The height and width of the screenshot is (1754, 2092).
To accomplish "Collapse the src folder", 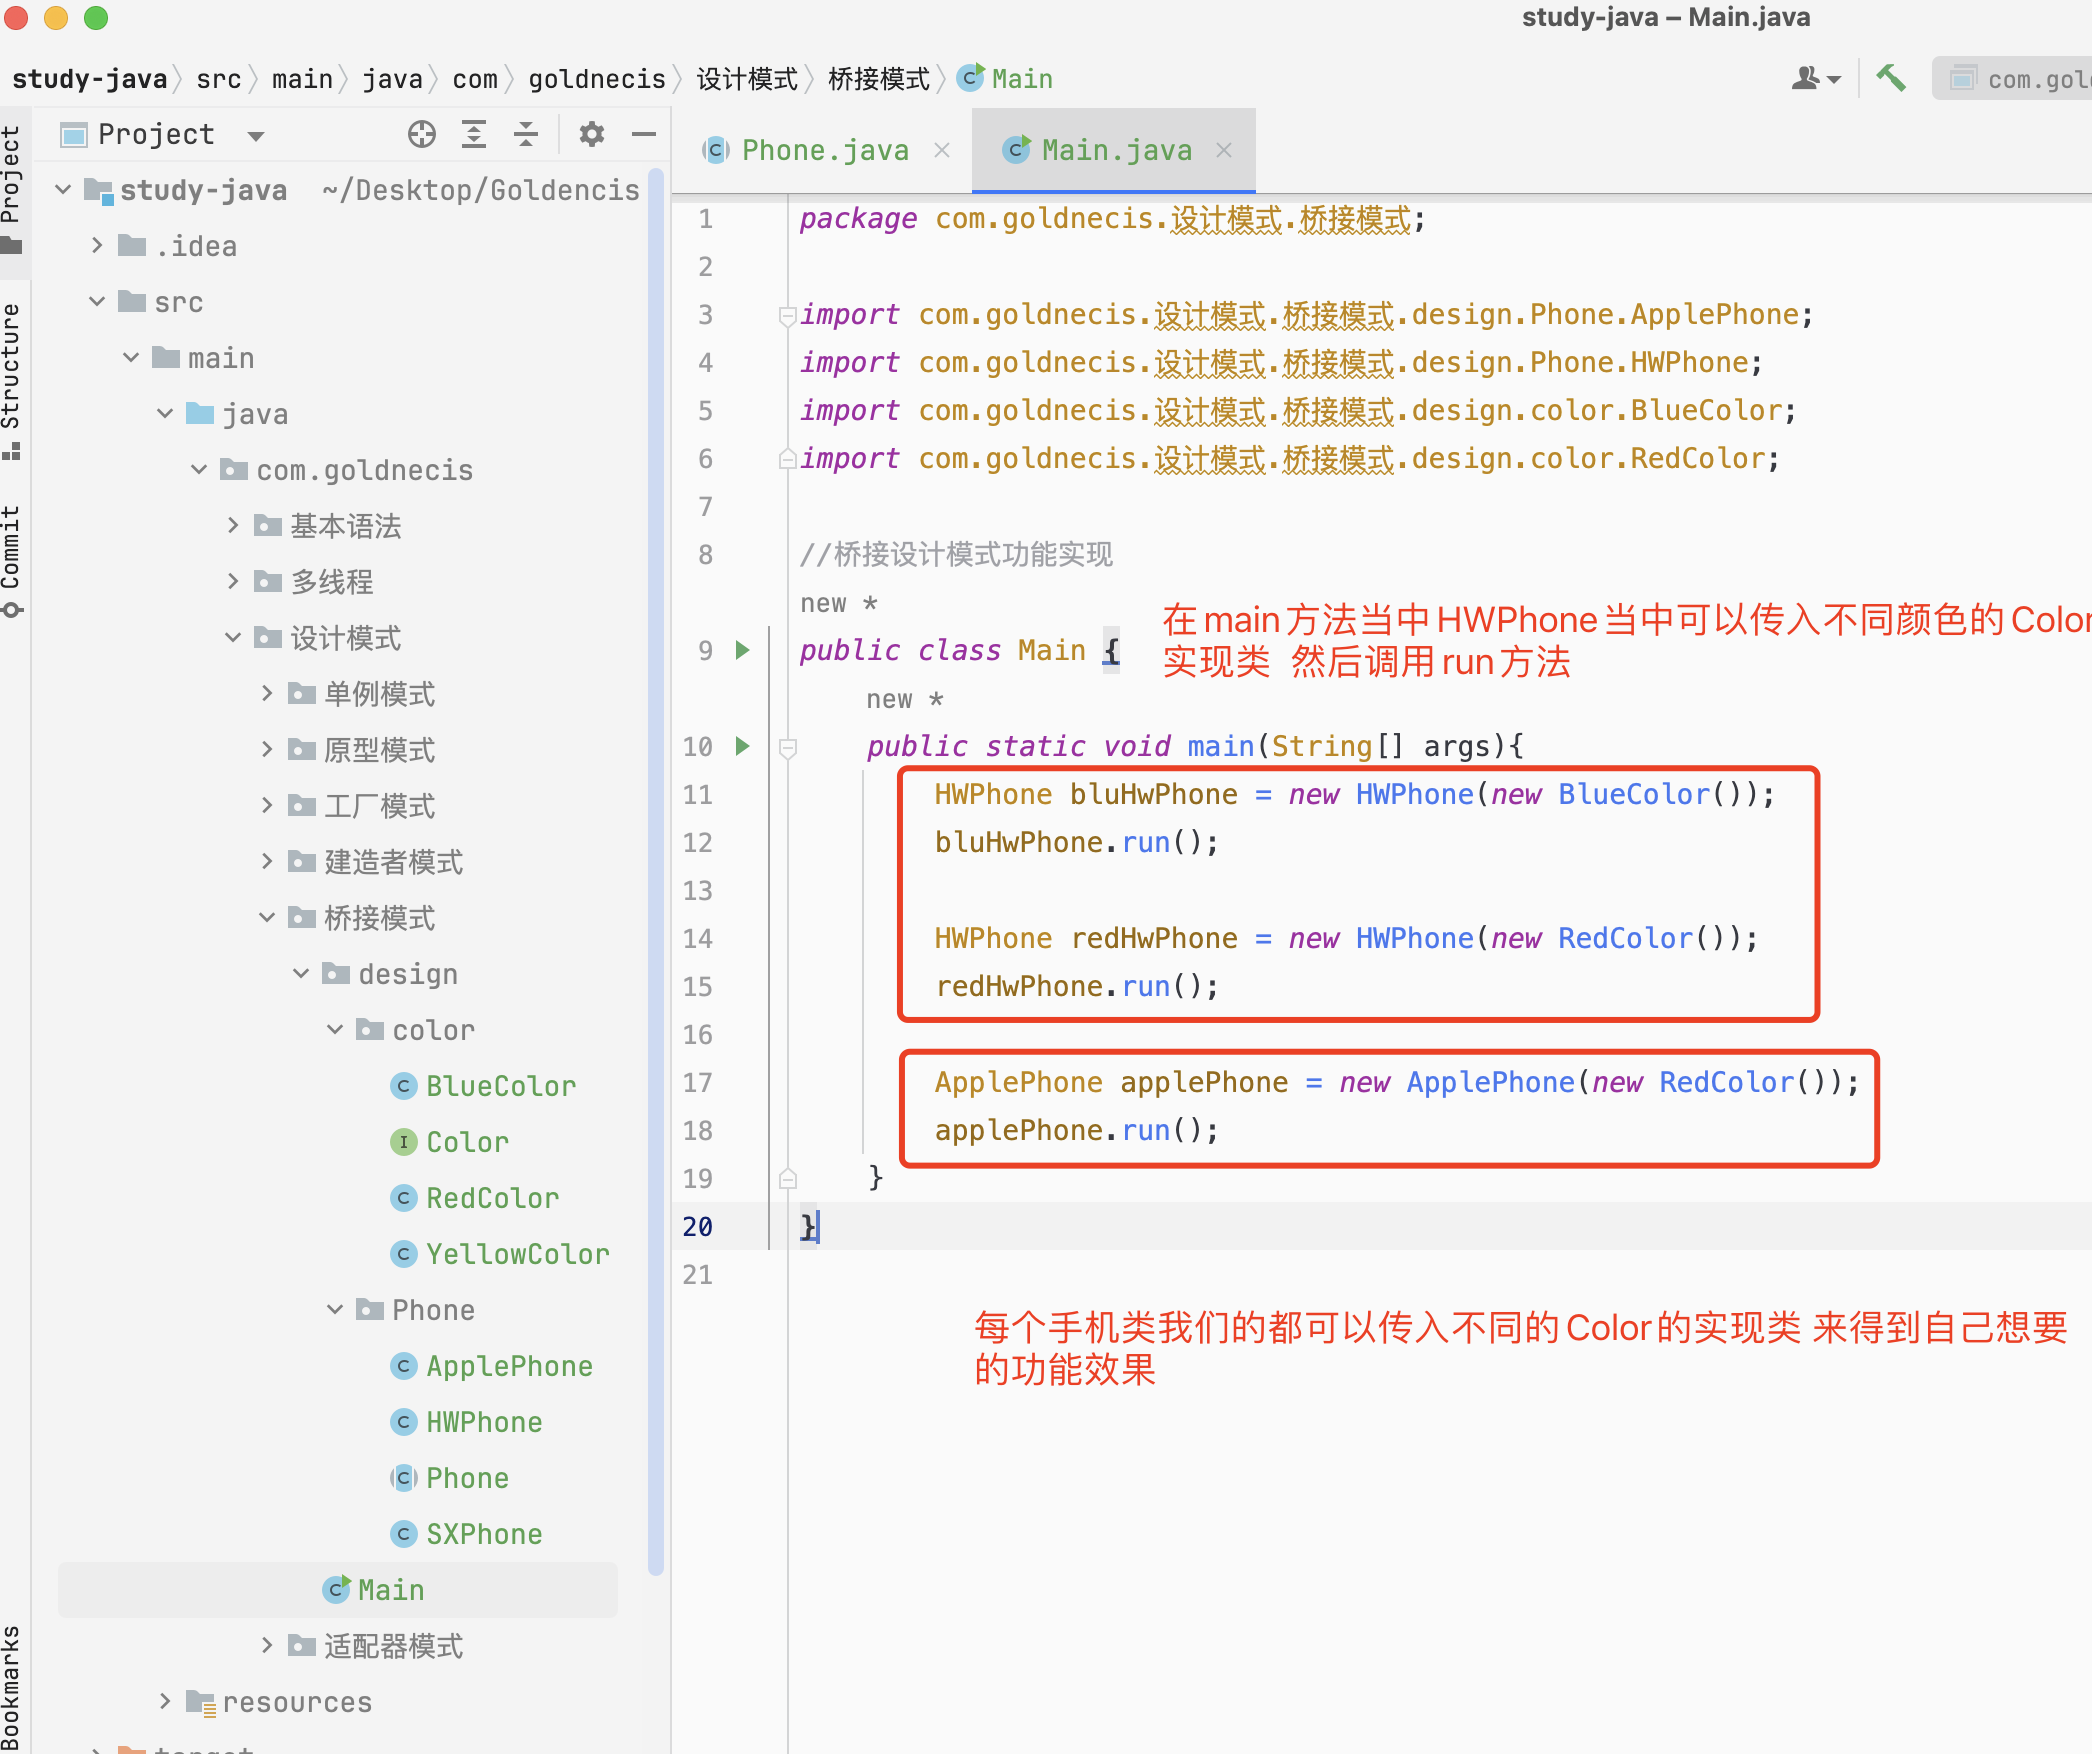I will pos(97,301).
